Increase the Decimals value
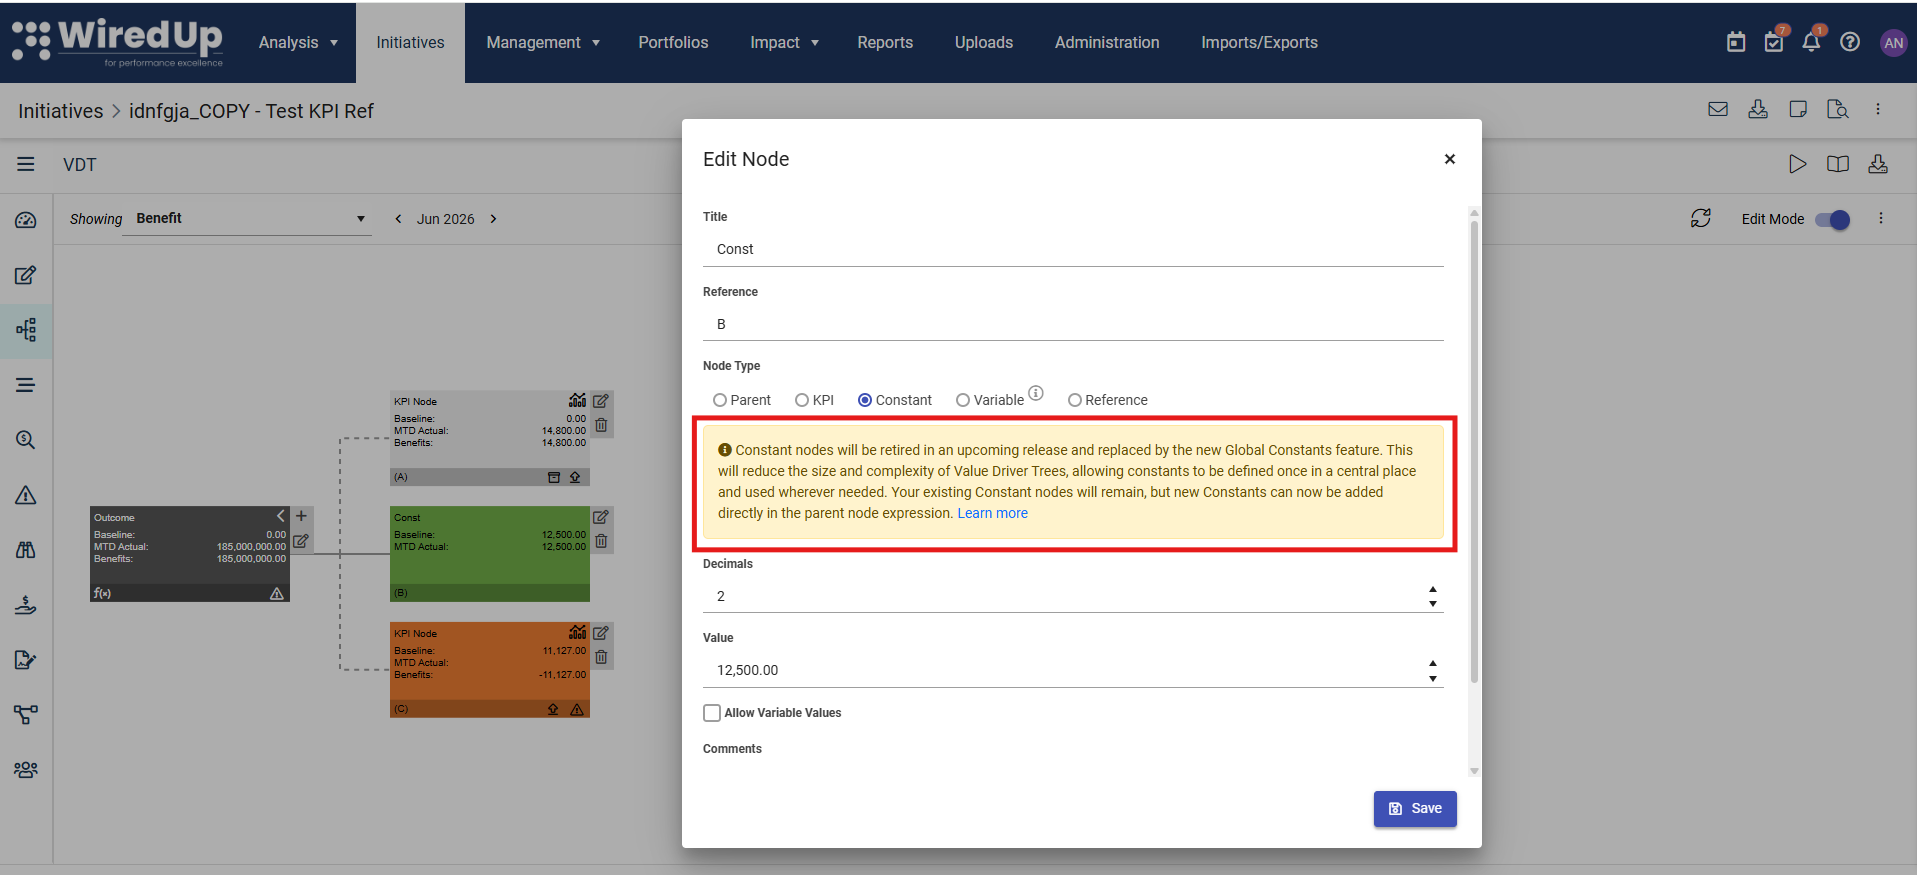Image resolution: width=1917 pixels, height=875 pixels. 1433,590
